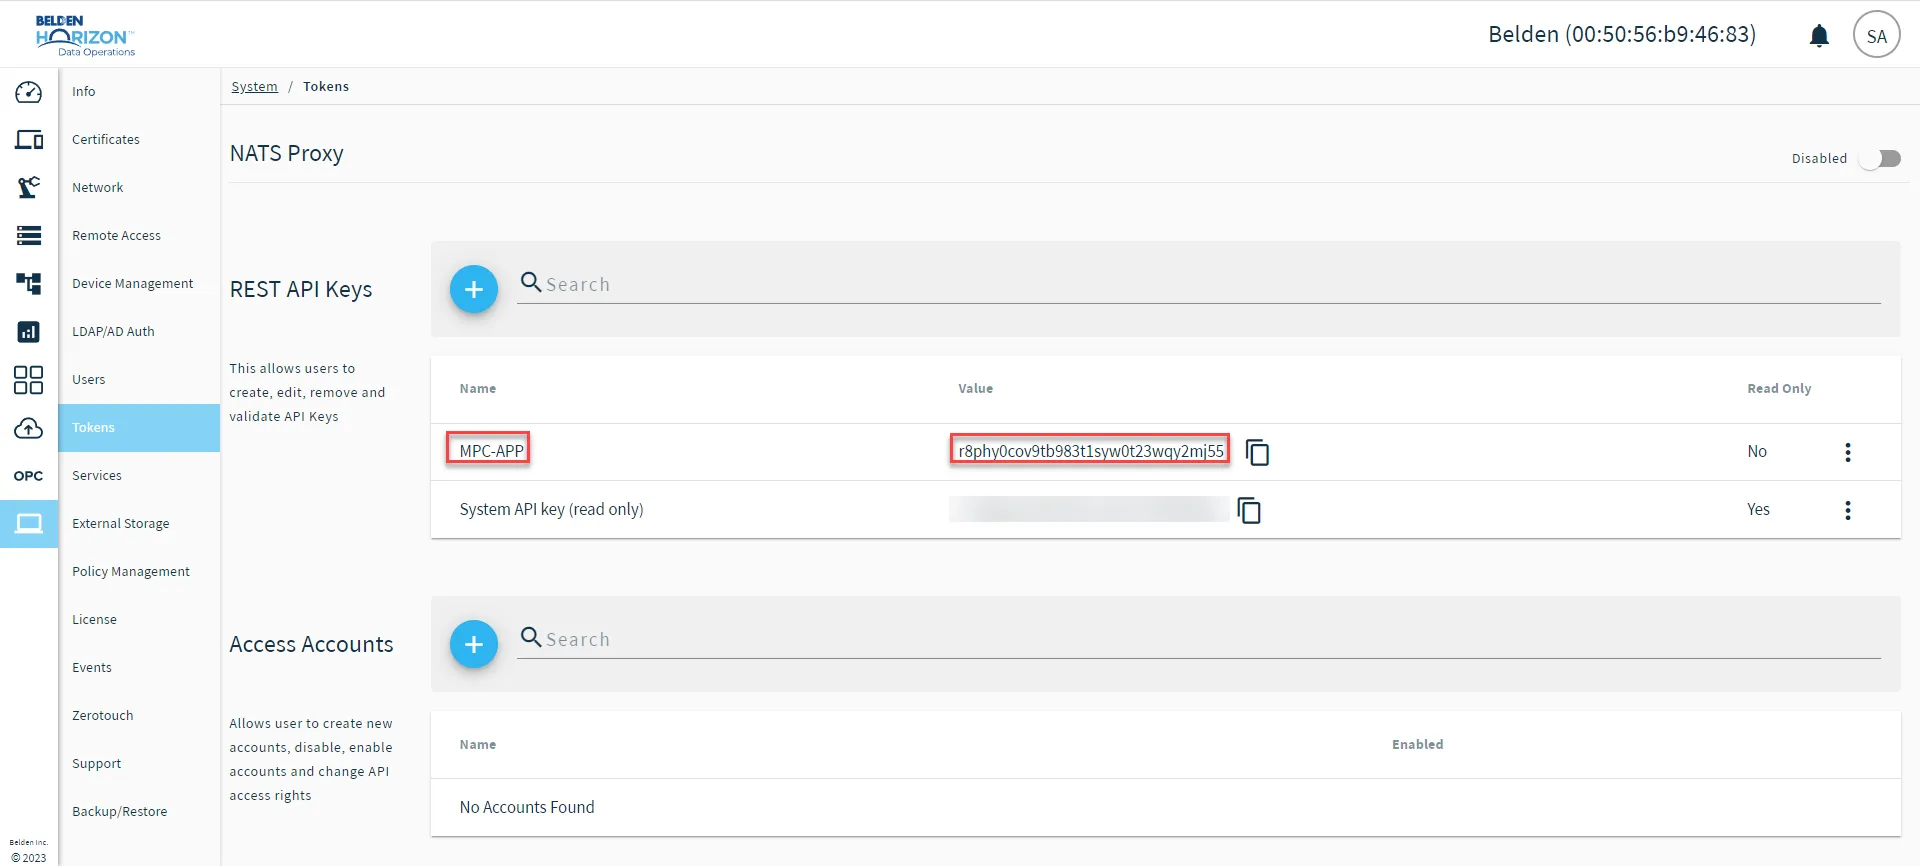Click the "No" read-only value for MPC-APP
Viewport: 1920px width, 866px height.
pos(1757,452)
